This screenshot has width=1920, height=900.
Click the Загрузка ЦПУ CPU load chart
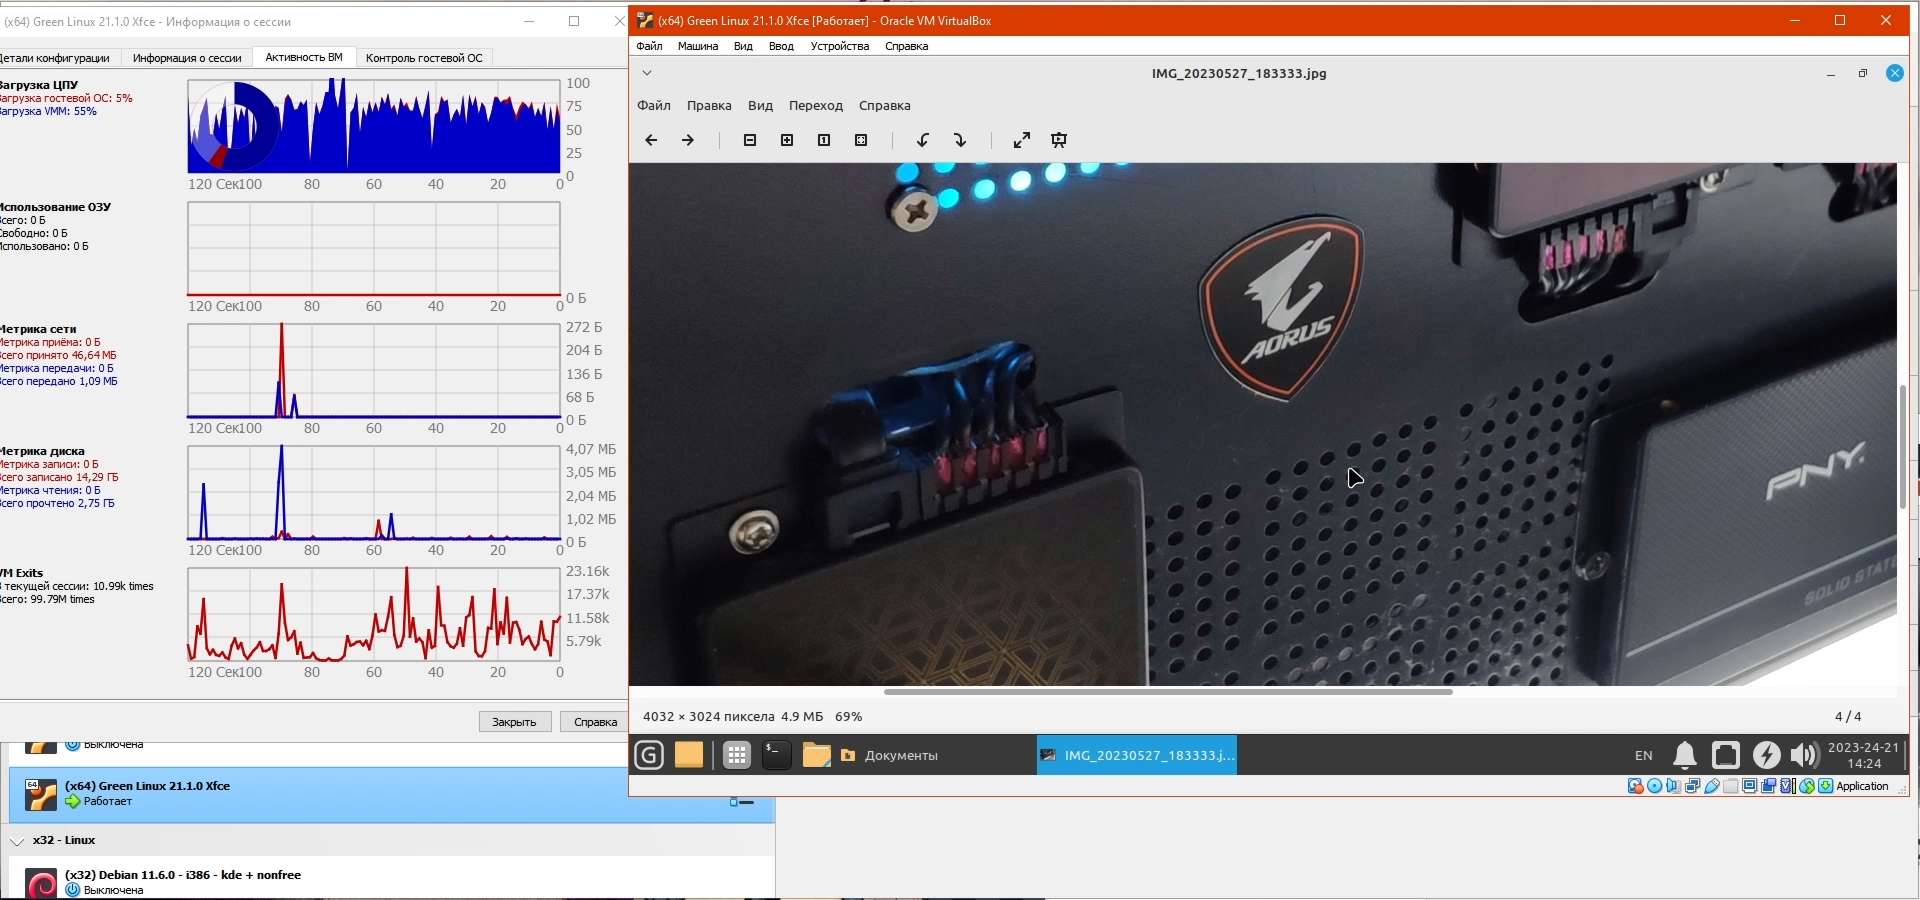click(x=374, y=127)
